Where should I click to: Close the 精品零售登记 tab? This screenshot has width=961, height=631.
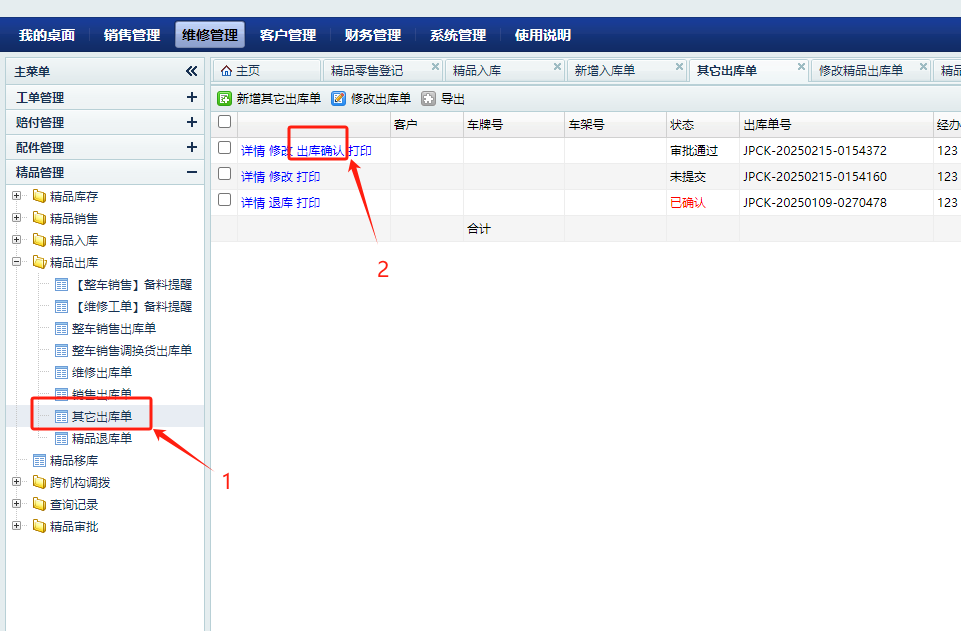(435, 67)
